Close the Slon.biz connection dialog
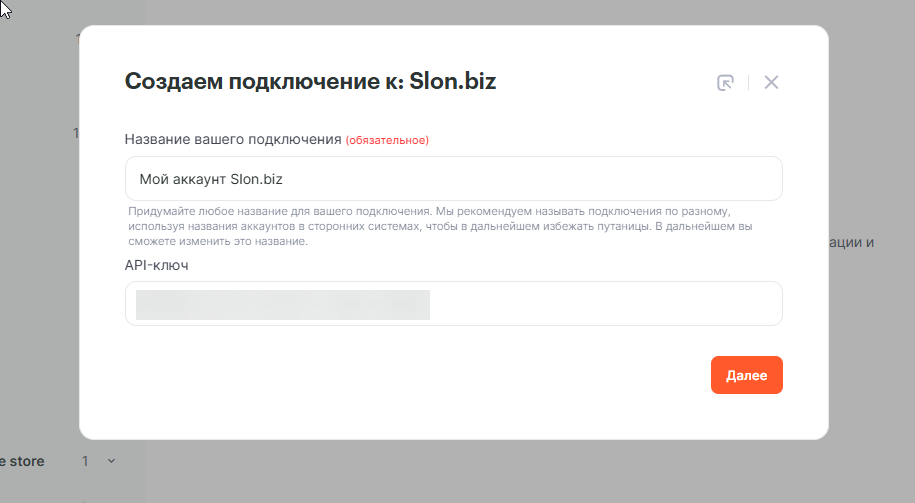Image resolution: width=915 pixels, height=503 pixels. pos(771,83)
